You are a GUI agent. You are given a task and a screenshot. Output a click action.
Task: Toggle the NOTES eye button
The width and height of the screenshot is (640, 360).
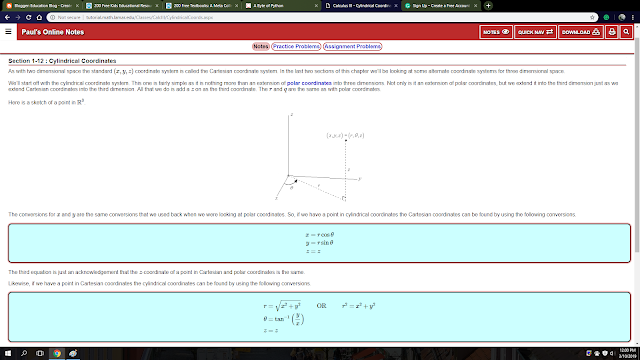(496, 32)
